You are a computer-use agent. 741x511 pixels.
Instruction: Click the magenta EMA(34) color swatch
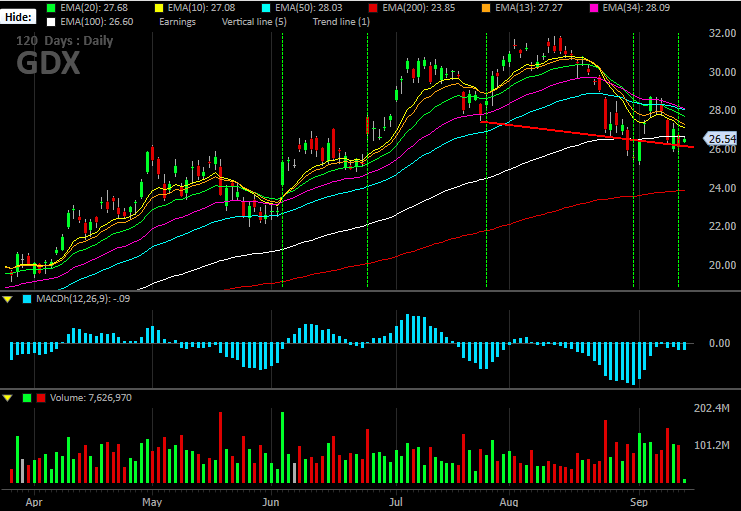point(594,8)
